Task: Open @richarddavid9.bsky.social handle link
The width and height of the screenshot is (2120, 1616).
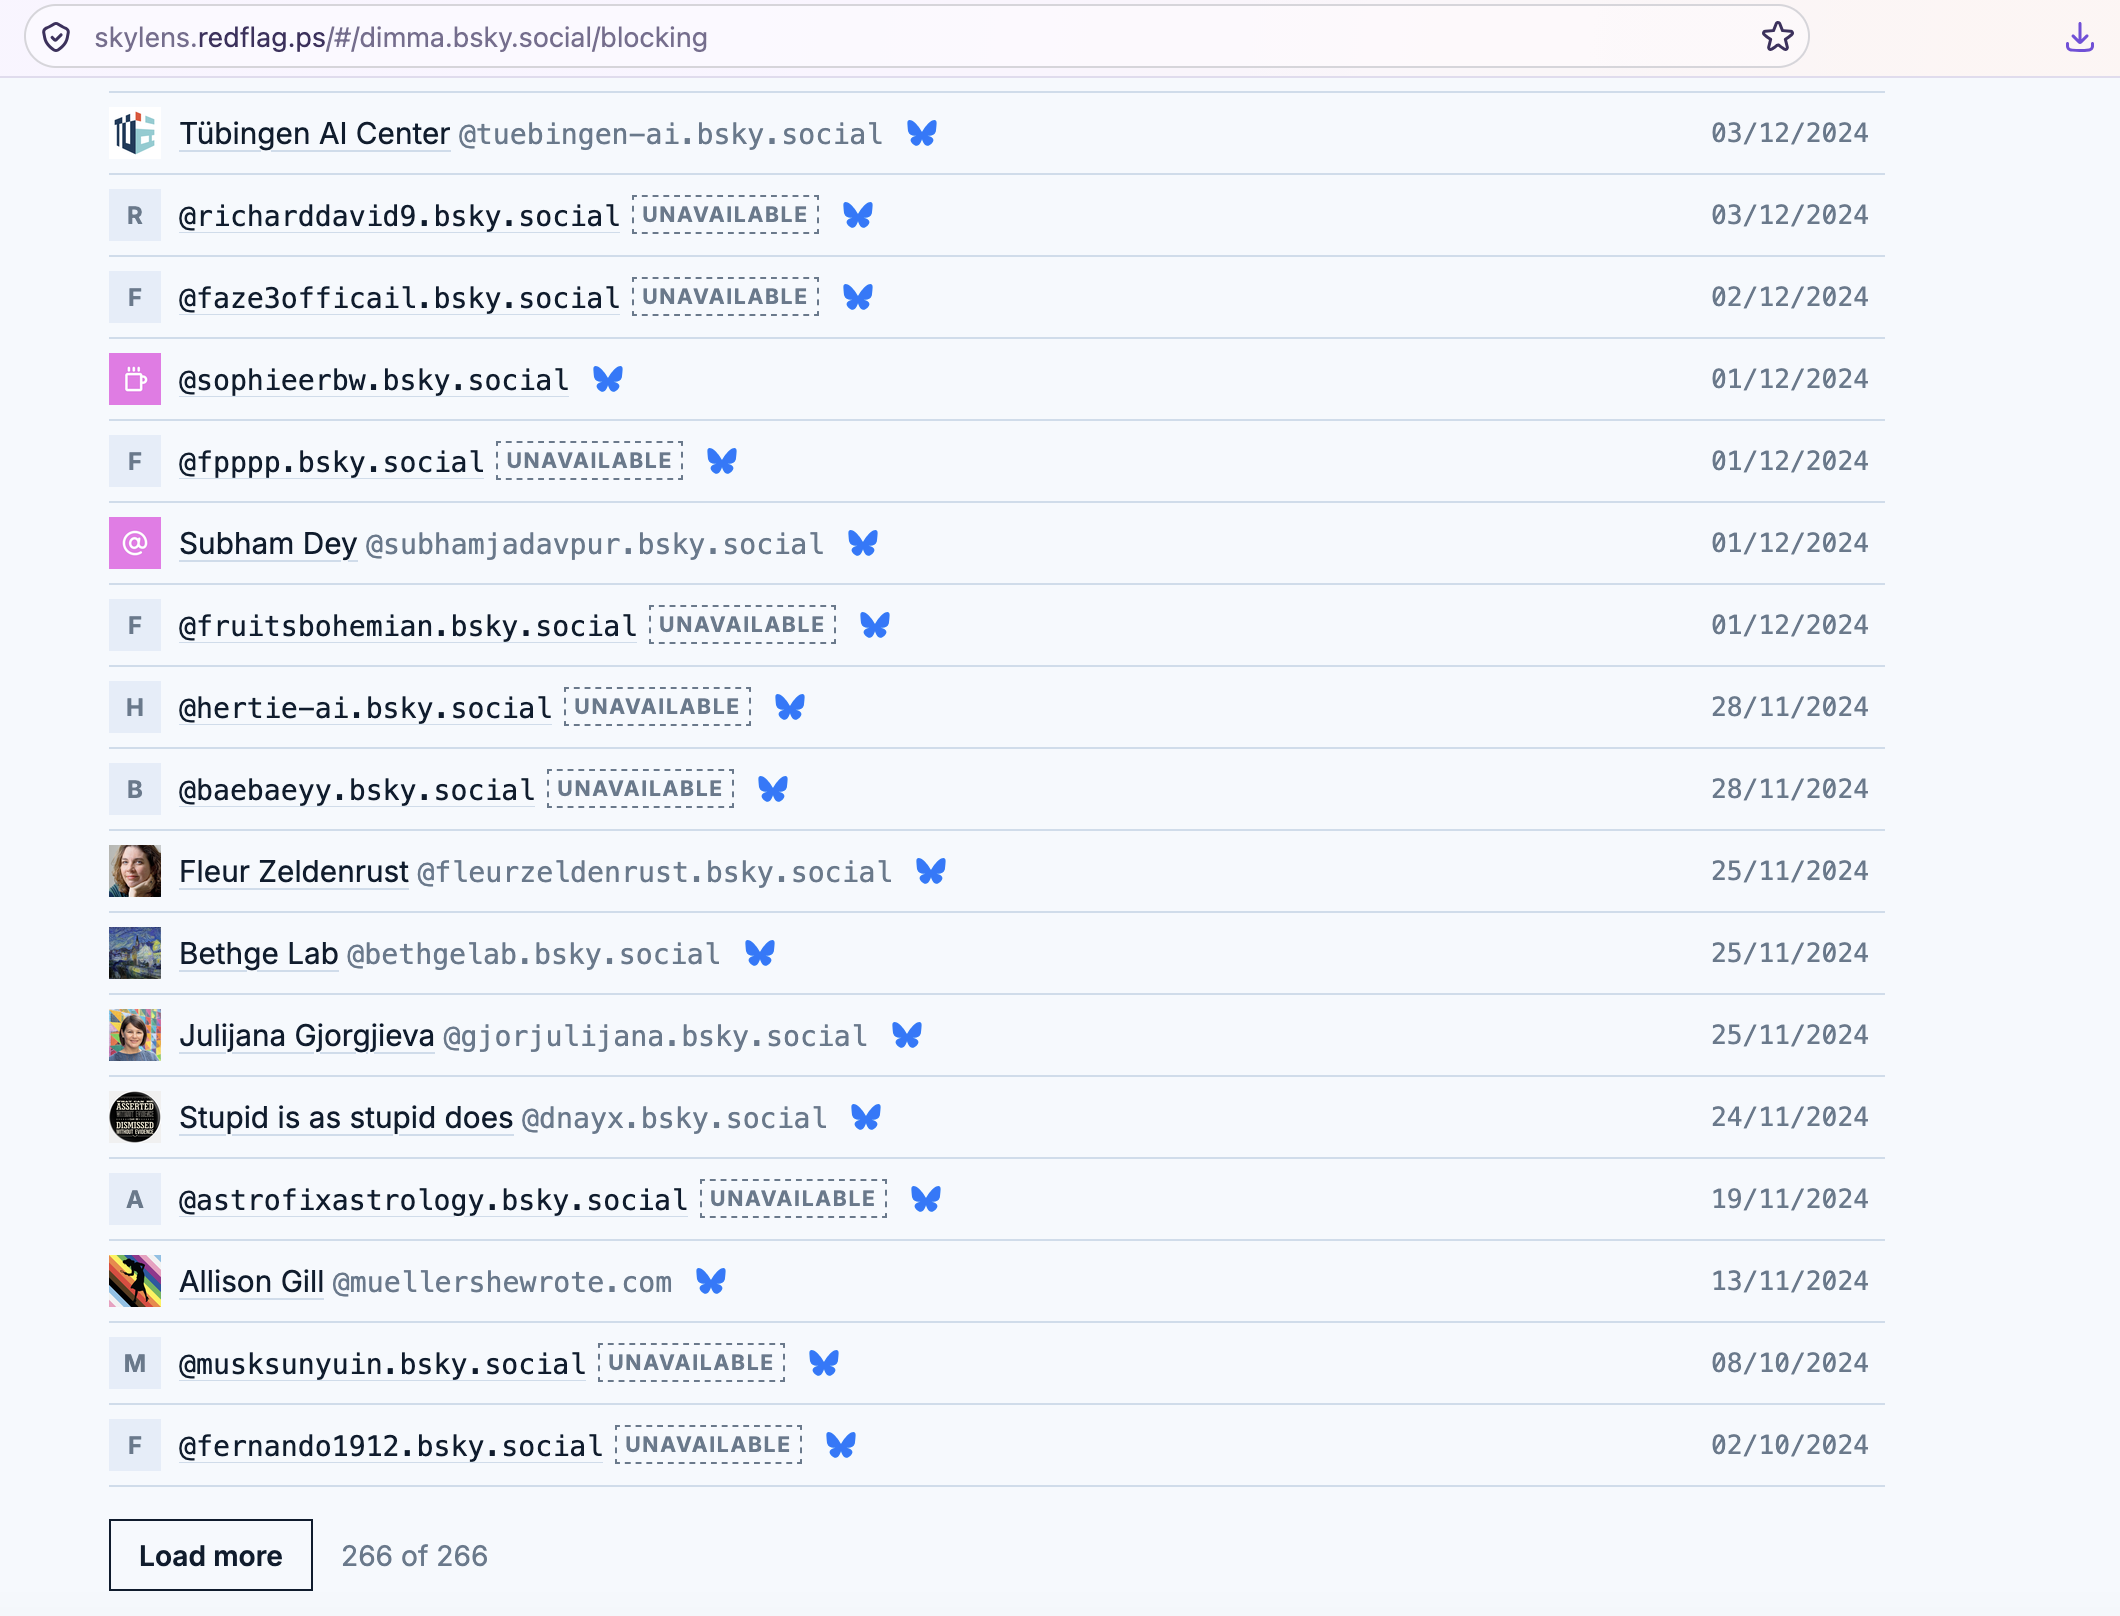Action: coord(400,216)
